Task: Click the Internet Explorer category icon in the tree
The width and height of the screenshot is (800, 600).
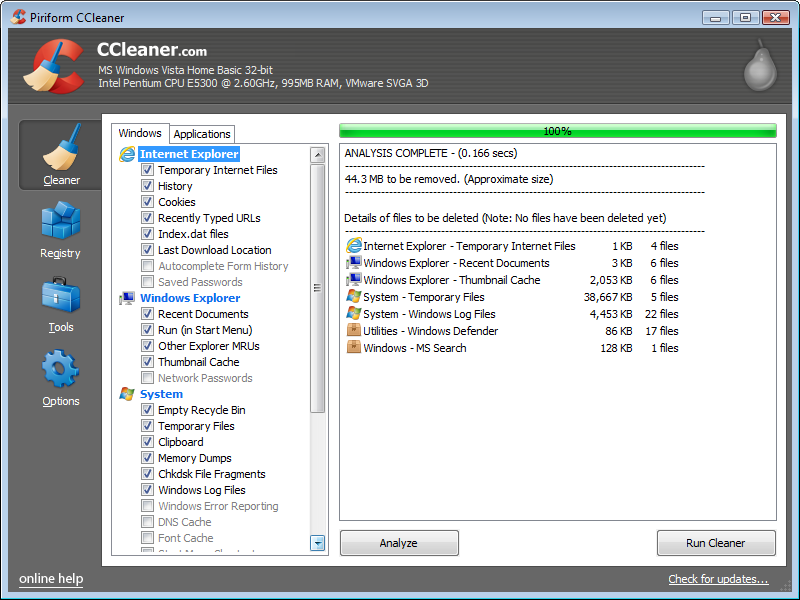Action: point(127,154)
